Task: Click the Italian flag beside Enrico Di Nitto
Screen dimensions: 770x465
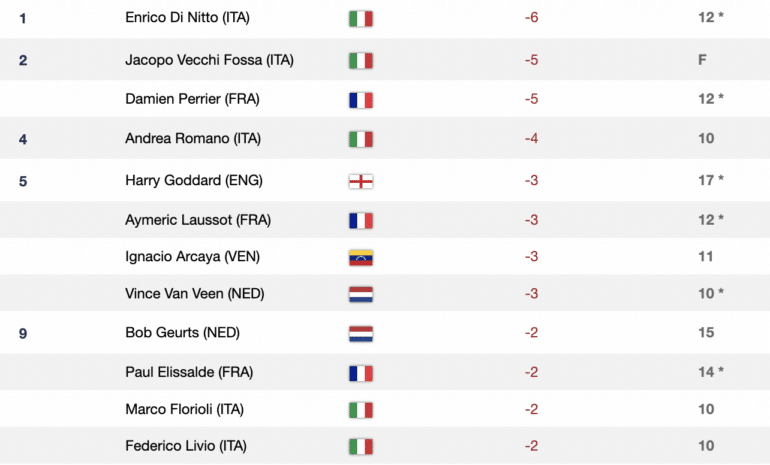Action: (360, 19)
